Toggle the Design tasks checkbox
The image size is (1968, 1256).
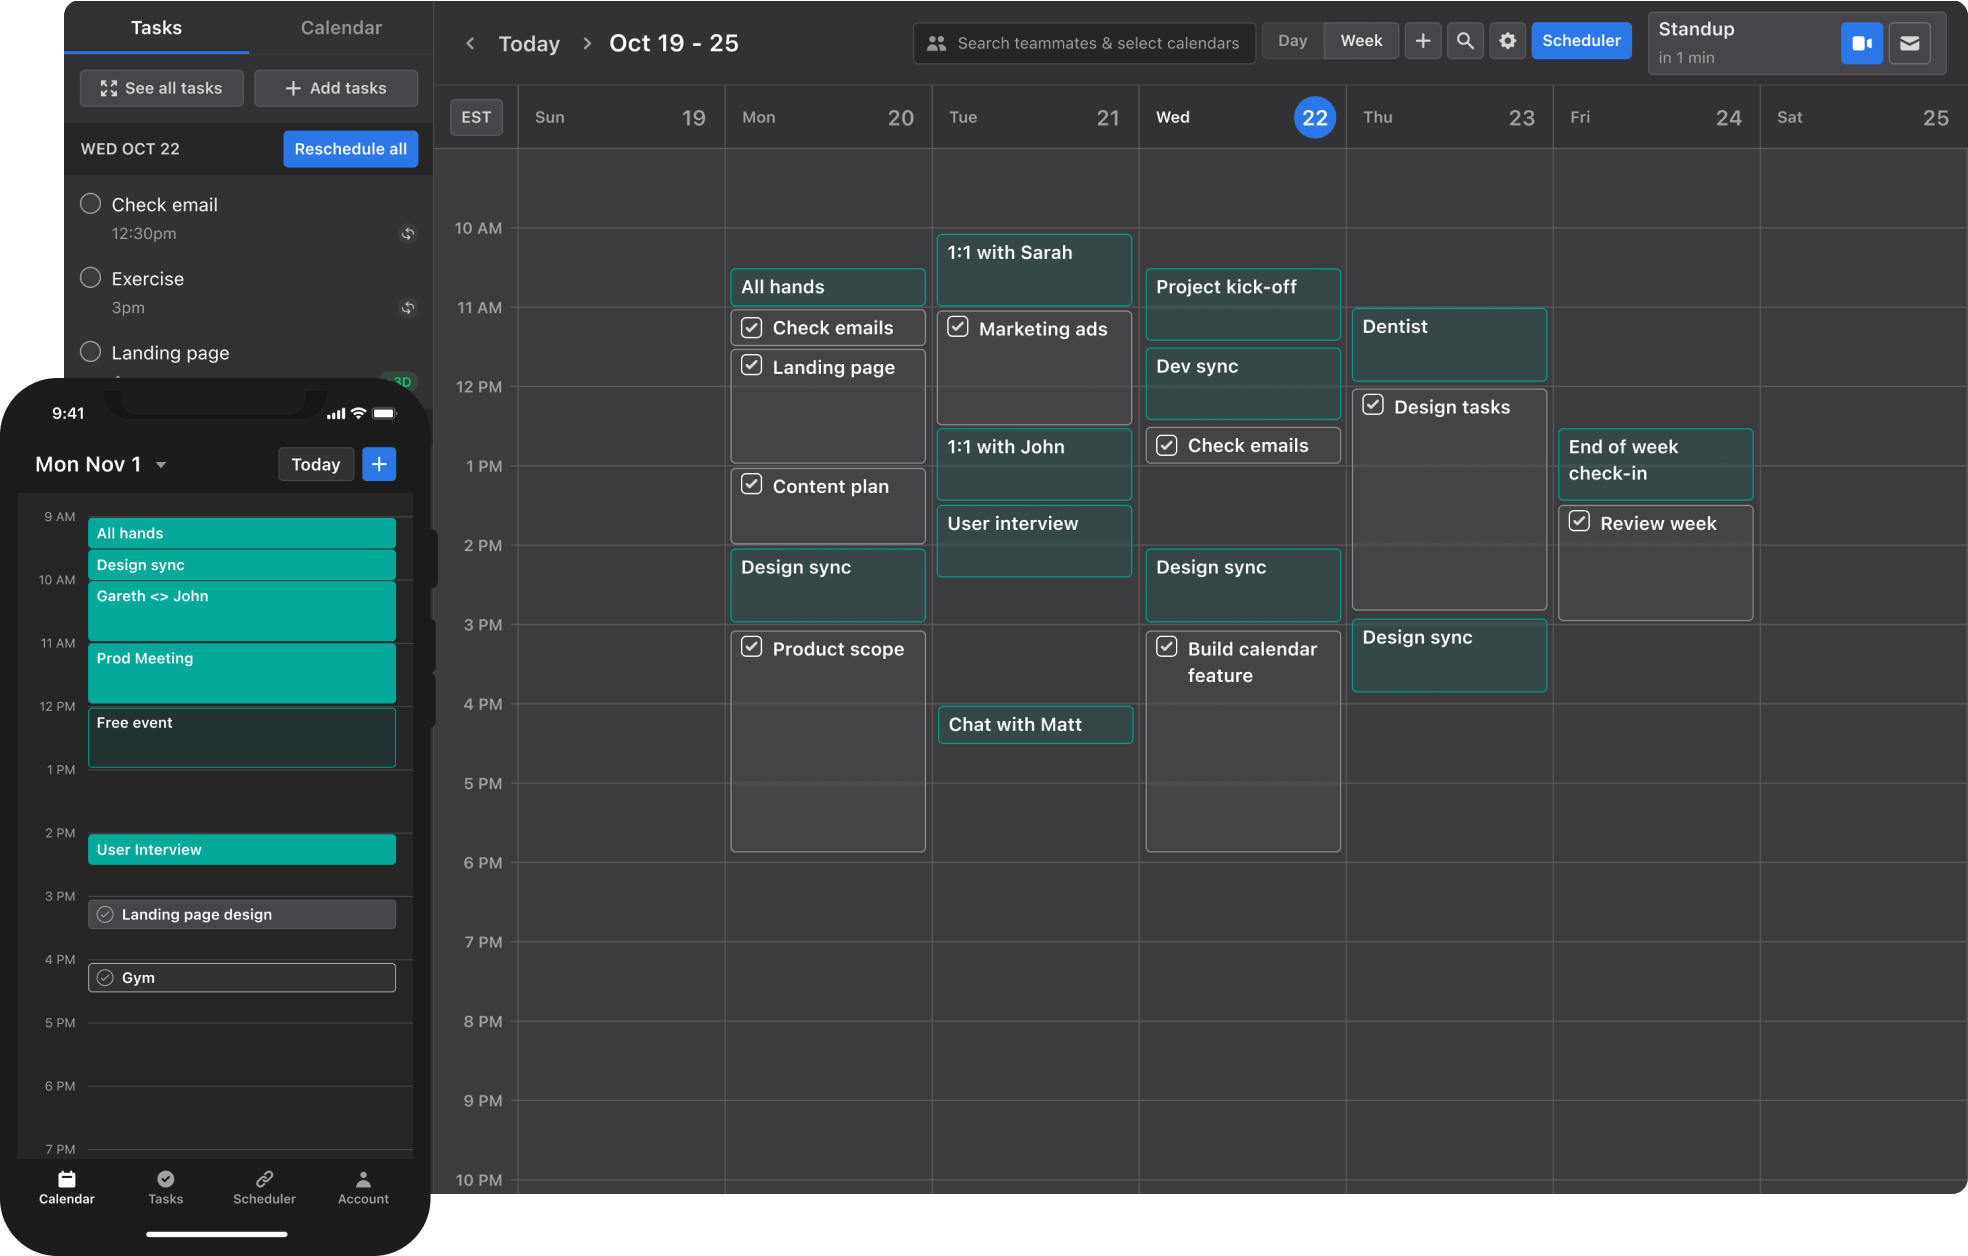(1373, 405)
